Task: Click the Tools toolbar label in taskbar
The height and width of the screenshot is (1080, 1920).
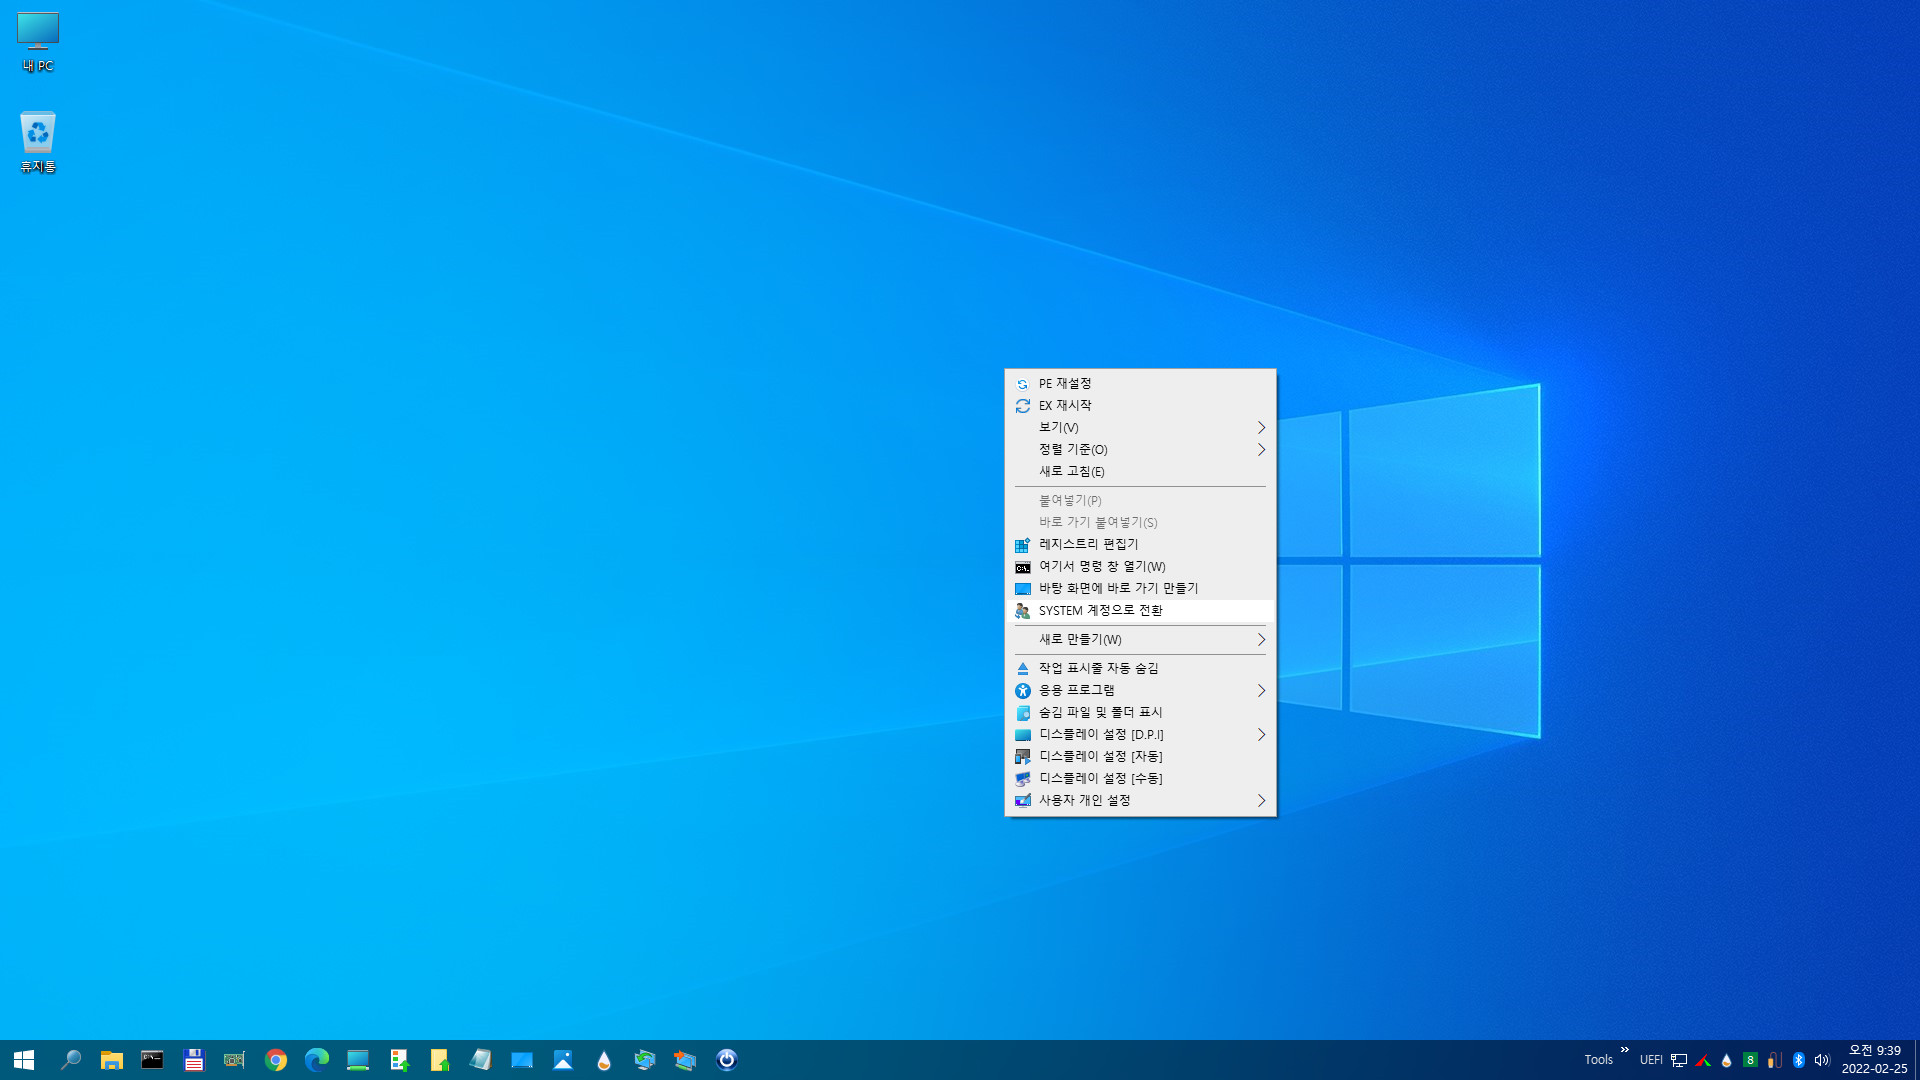Action: (1598, 1060)
